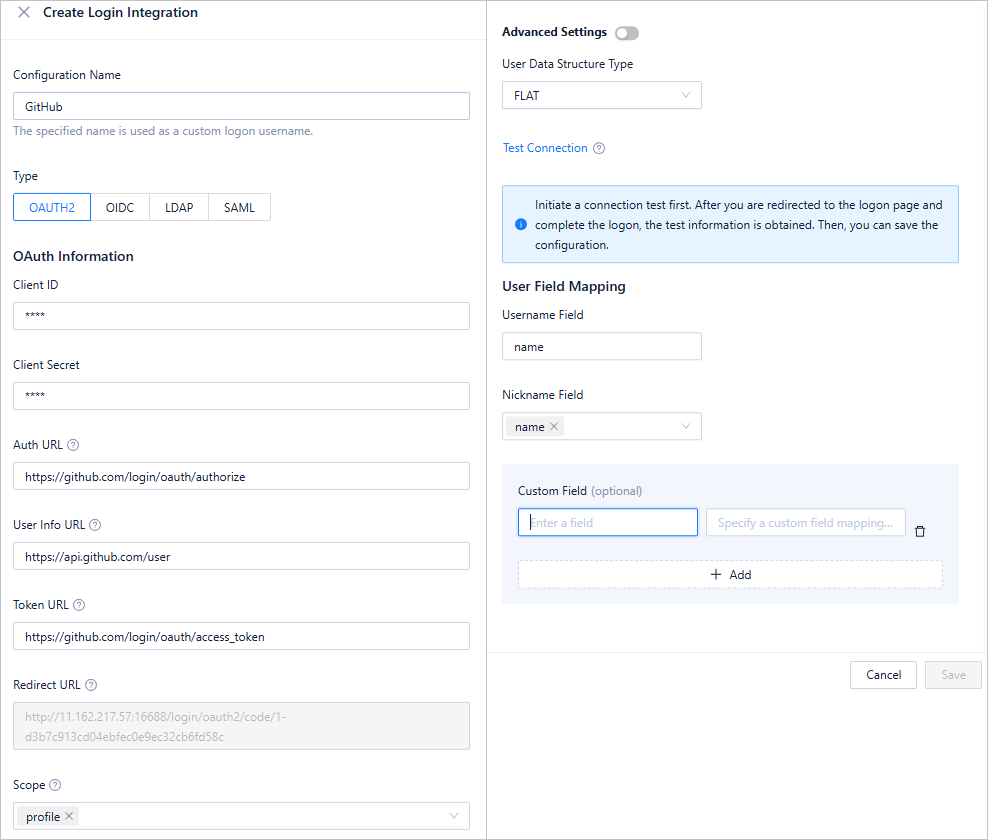The image size is (988, 840).
Task: Expand the Nickname Field dropdown
Action: 685,426
